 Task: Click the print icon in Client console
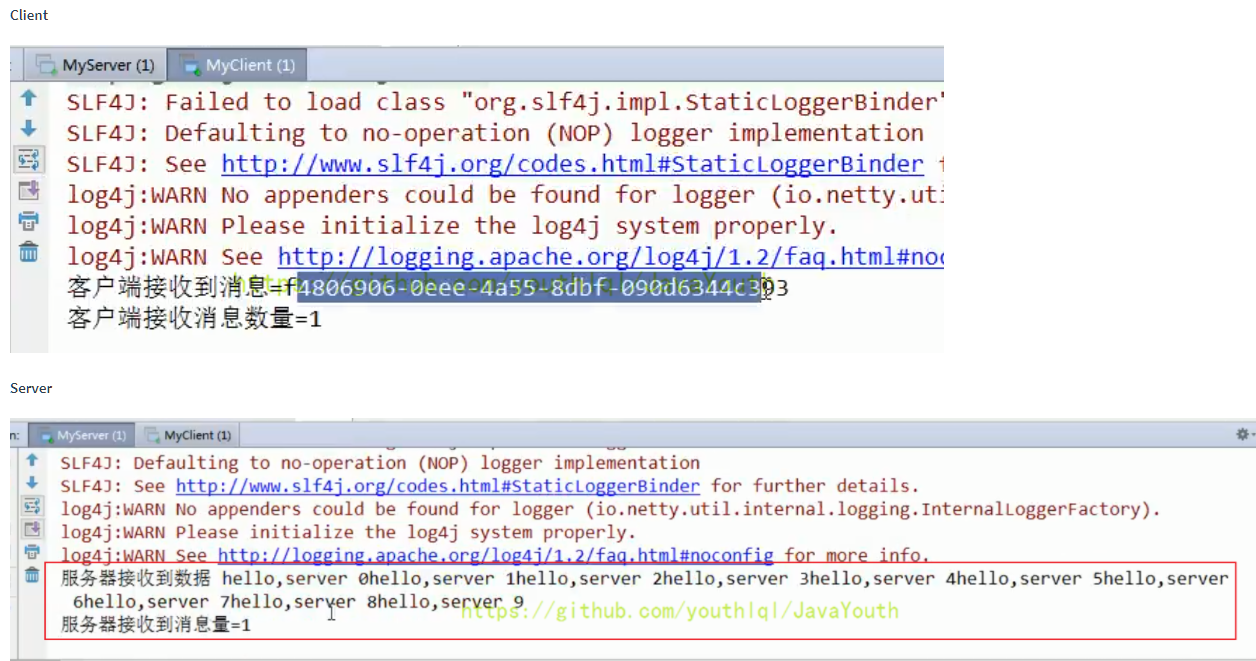(28, 221)
